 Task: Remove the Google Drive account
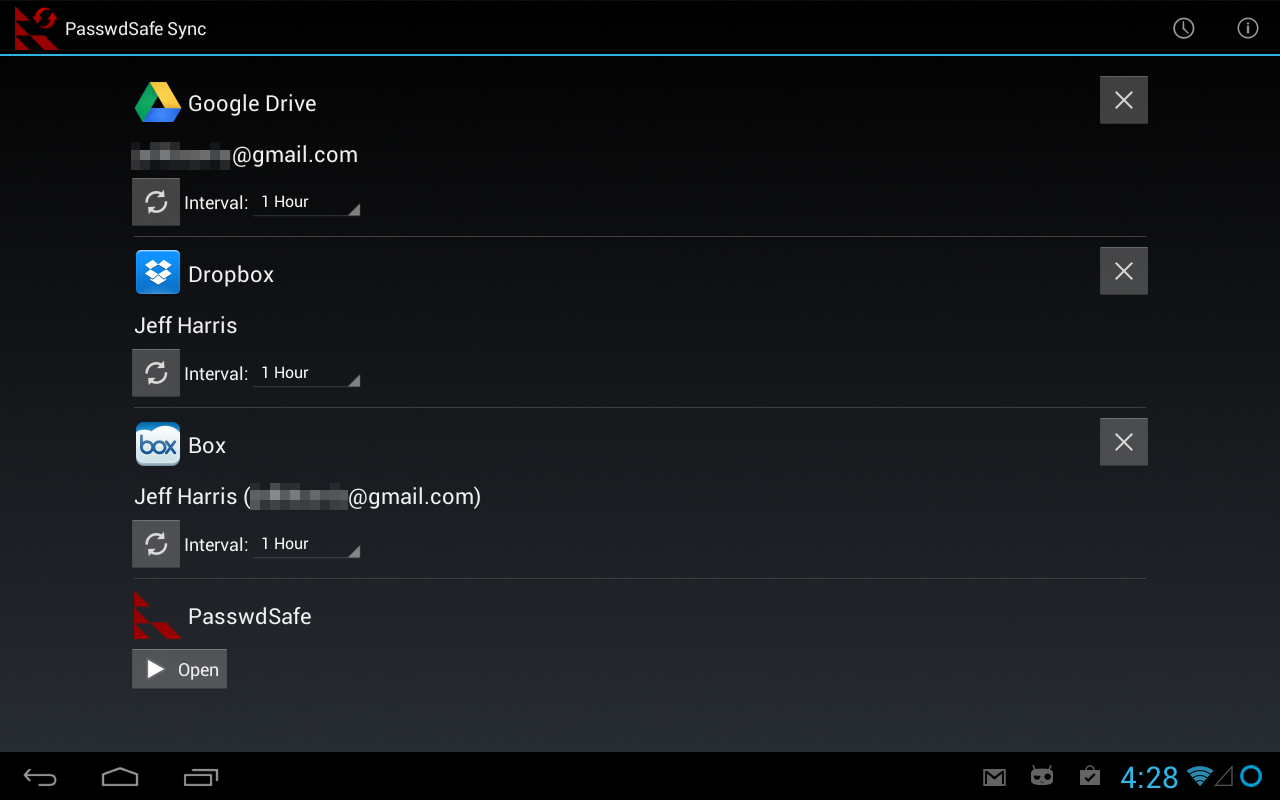(1124, 100)
